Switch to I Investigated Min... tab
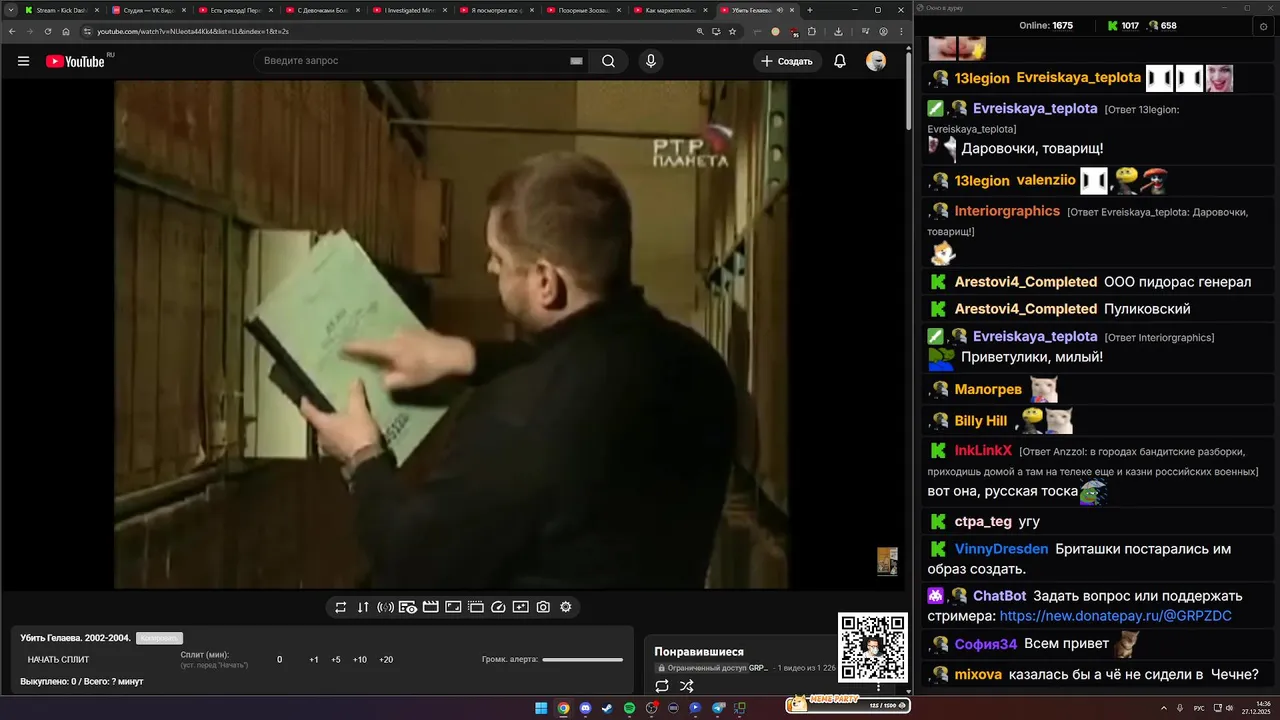 (410, 10)
